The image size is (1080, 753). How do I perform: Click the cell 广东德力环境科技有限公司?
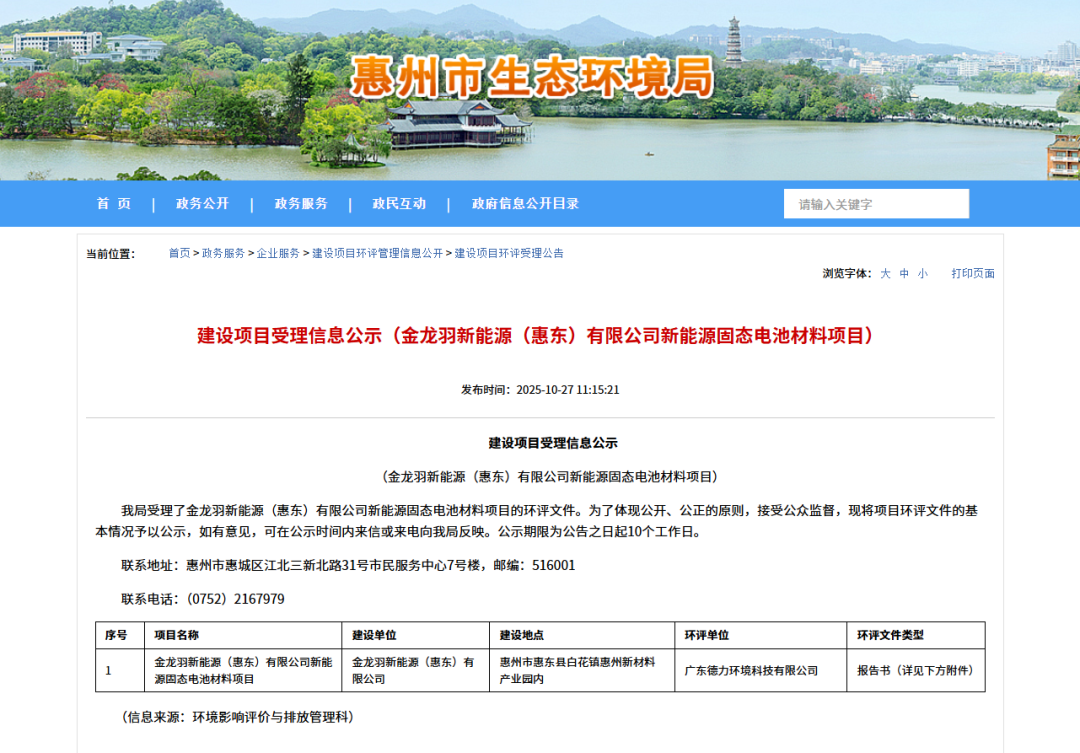click(760, 670)
